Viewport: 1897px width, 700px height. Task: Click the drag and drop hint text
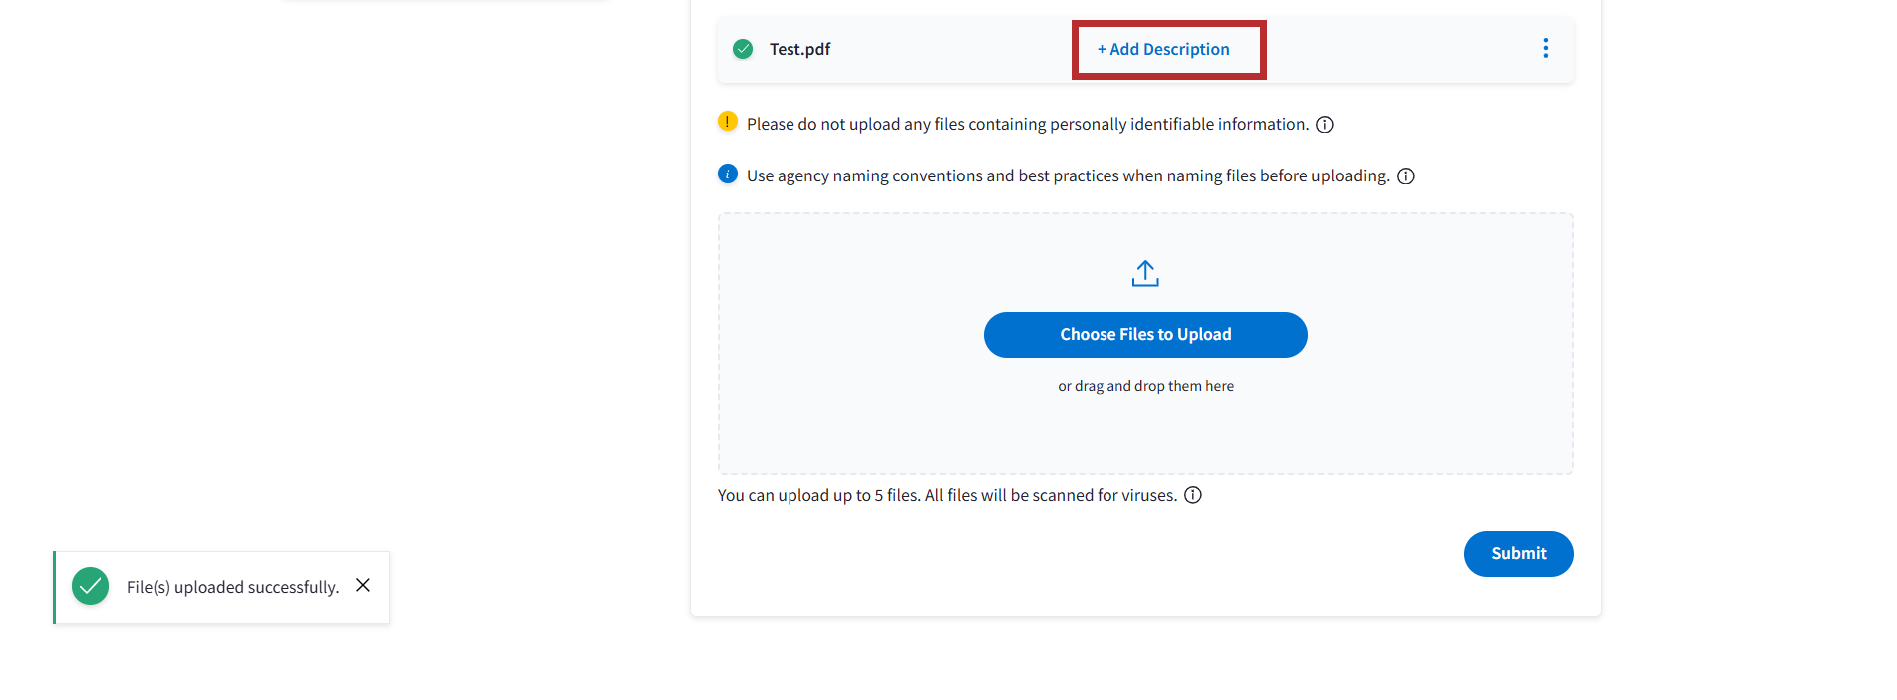[1145, 386]
